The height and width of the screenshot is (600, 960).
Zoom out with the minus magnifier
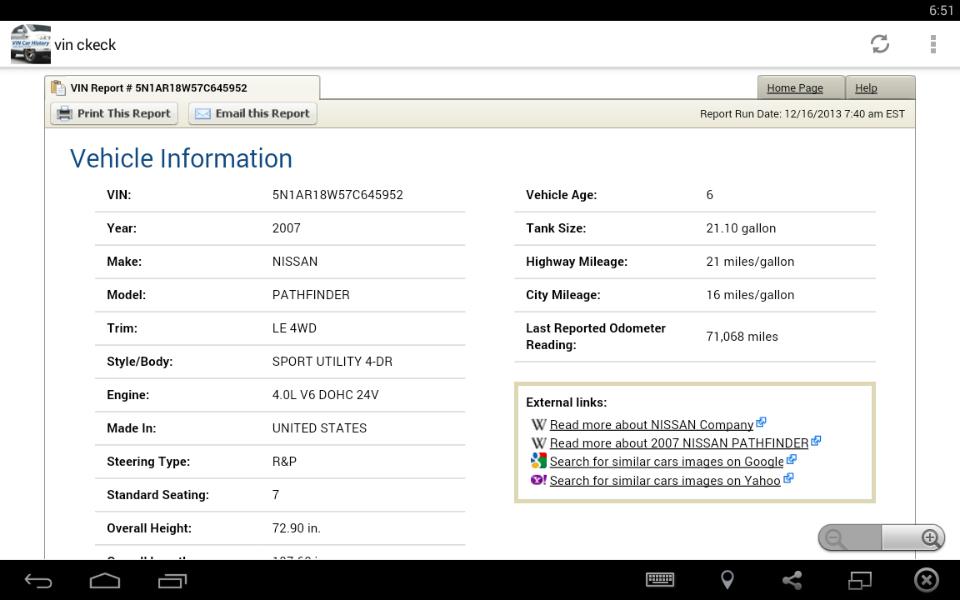836,538
